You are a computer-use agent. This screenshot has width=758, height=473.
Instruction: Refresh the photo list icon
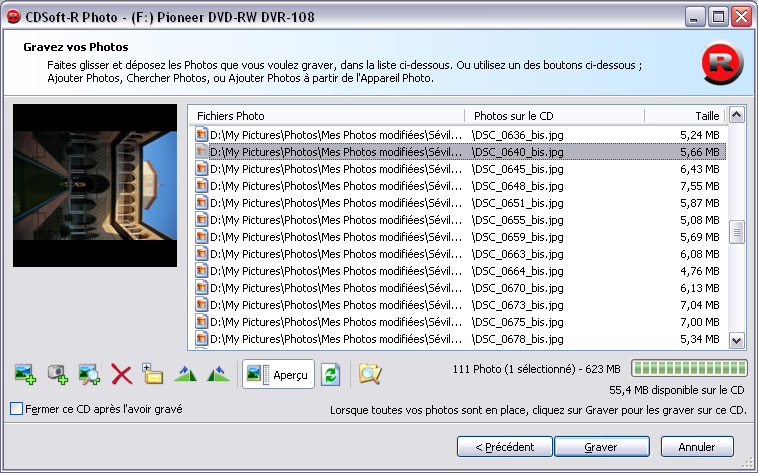(x=331, y=374)
